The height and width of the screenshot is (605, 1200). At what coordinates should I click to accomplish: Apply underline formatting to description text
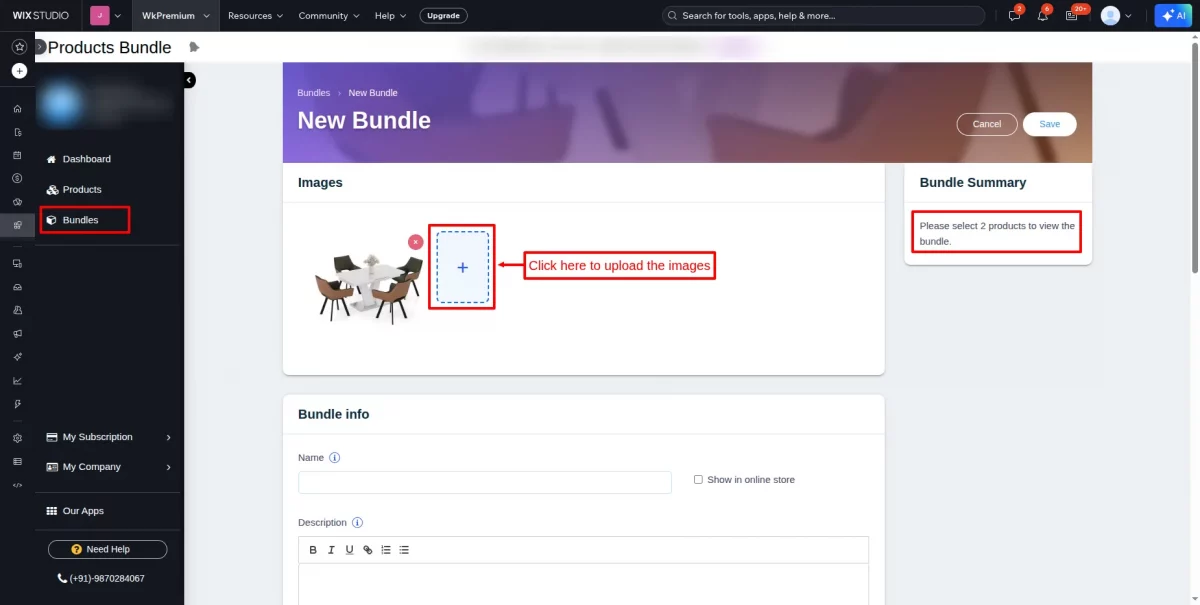[349, 549]
